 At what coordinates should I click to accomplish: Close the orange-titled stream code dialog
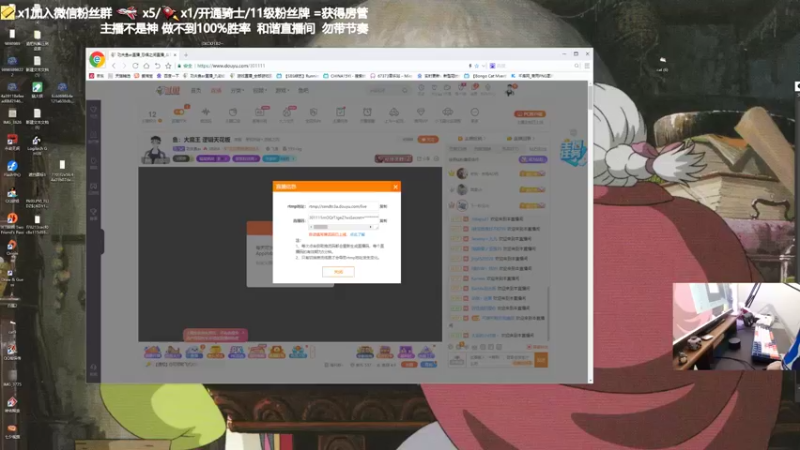pos(395,187)
